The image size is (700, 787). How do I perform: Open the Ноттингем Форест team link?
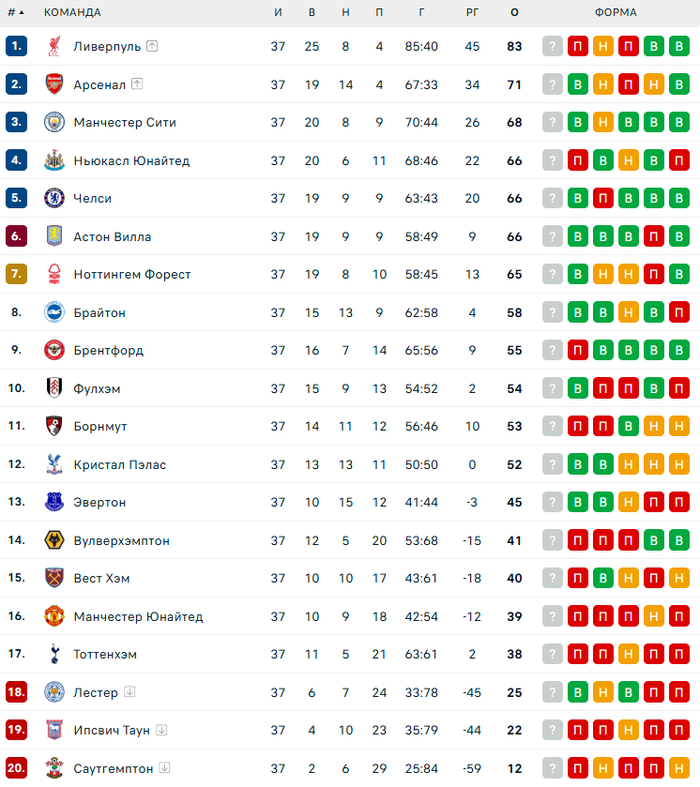point(132,274)
